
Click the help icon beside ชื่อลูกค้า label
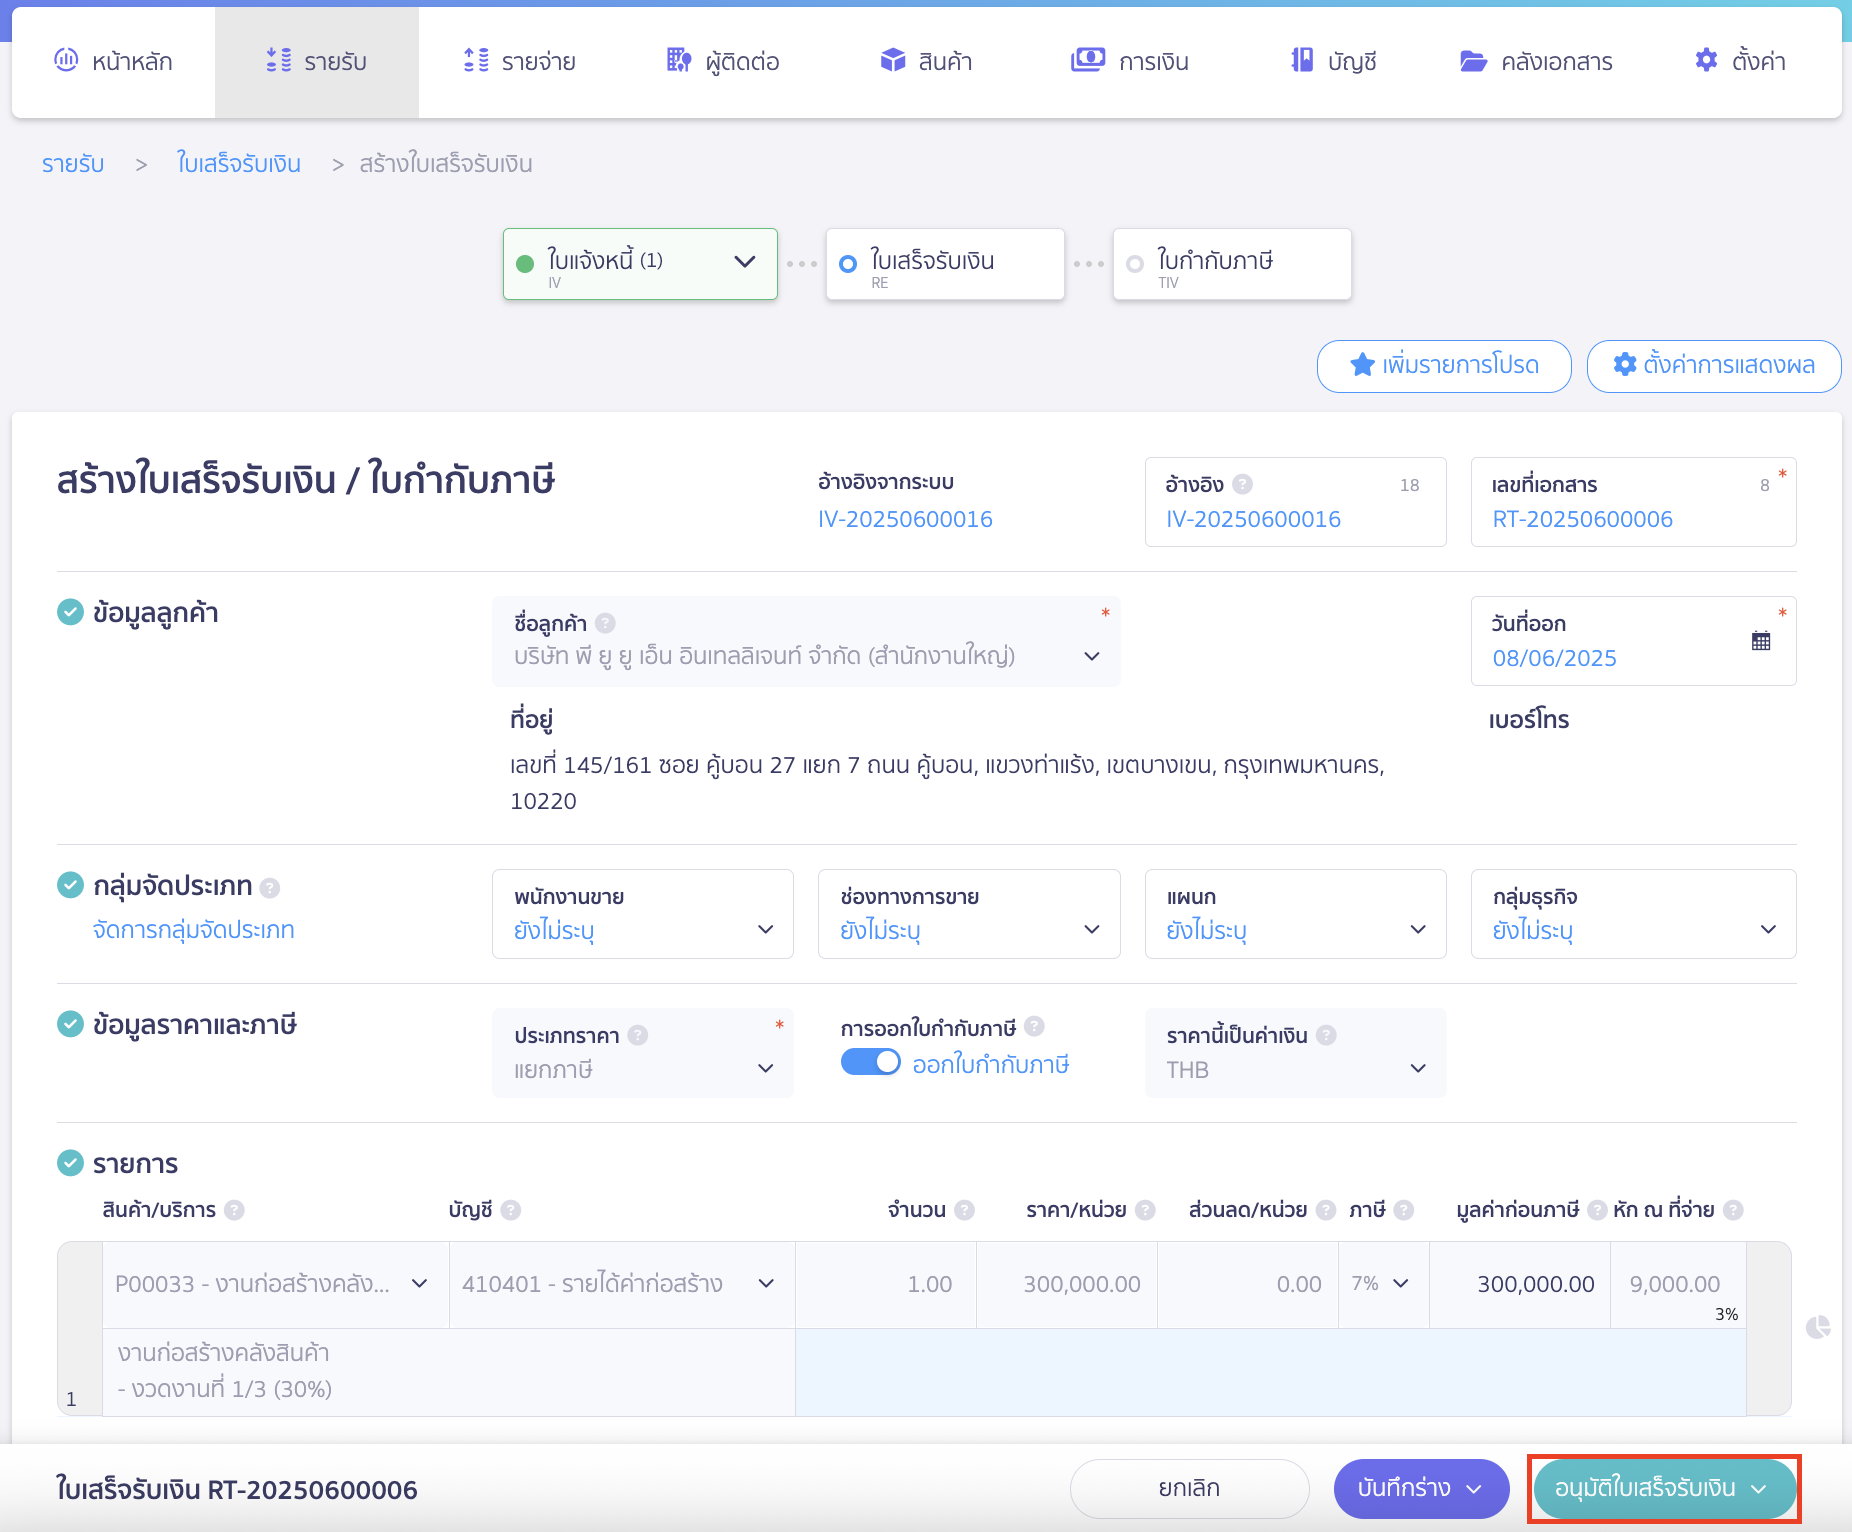tap(605, 623)
